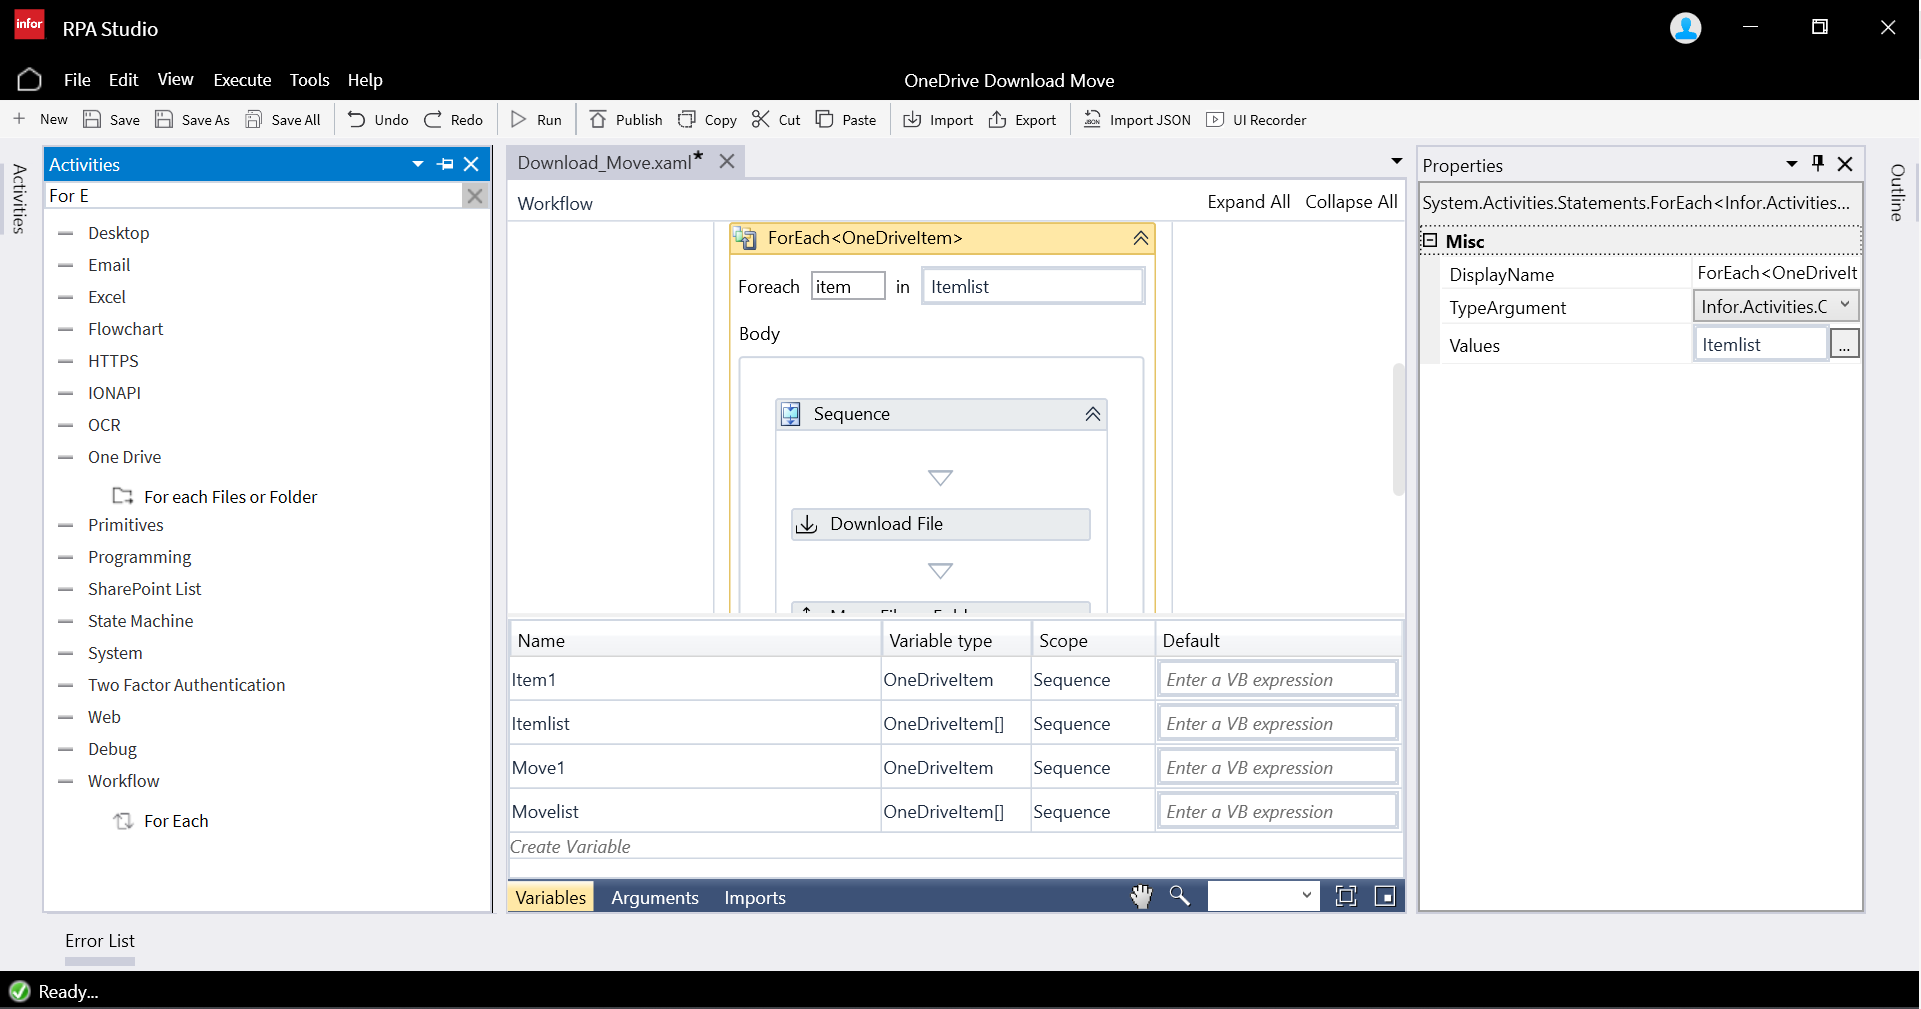Pin the Properties panel
The width and height of the screenshot is (1921, 1009).
[x=1818, y=164]
